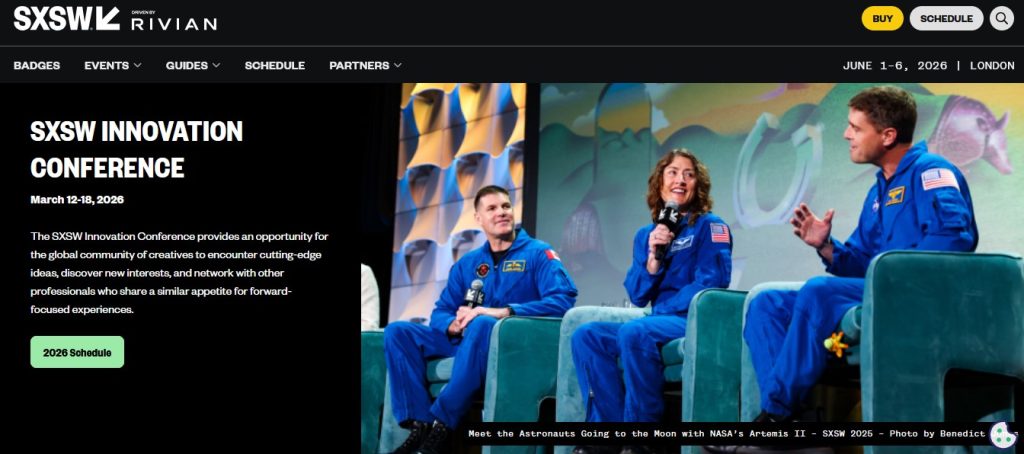The height and width of the screenshot is (454, 1024).
Task: Click the GUIDES menu label
Action: 186,66
